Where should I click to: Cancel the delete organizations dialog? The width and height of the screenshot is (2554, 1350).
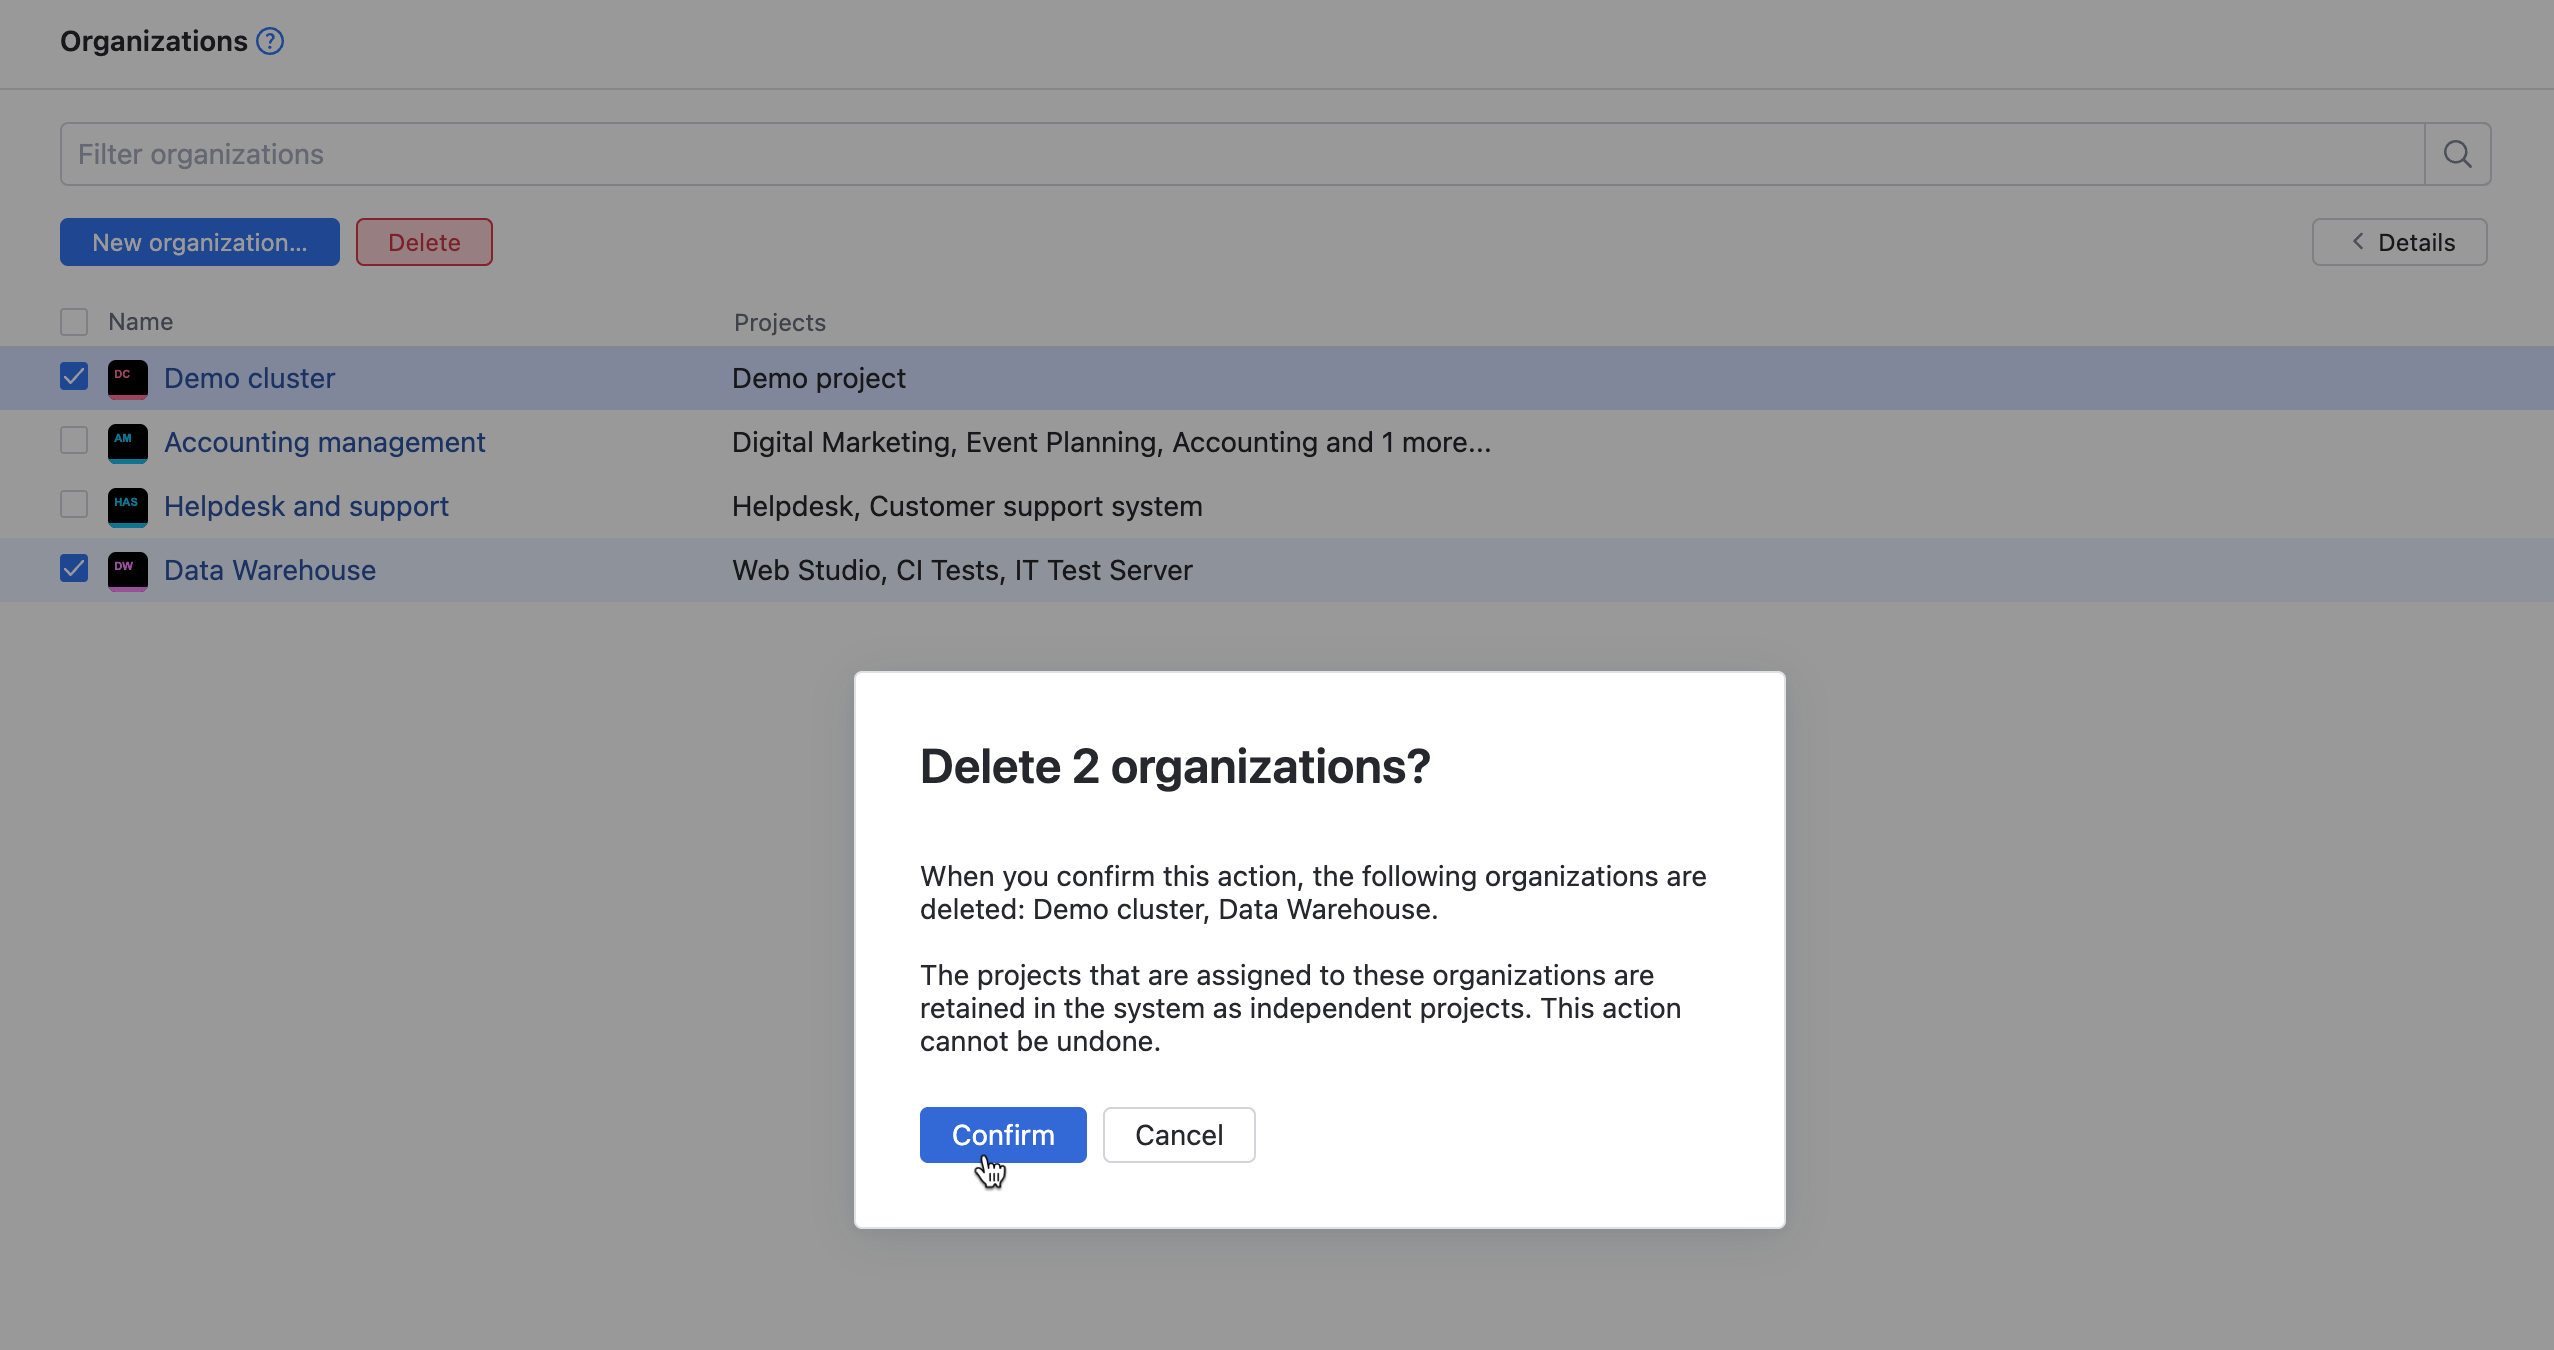point(1178,1135)
